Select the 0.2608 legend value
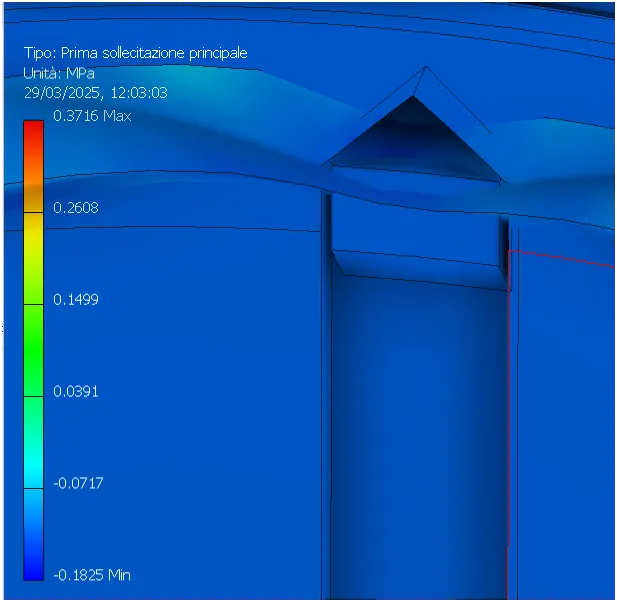 tap(76, 208)
